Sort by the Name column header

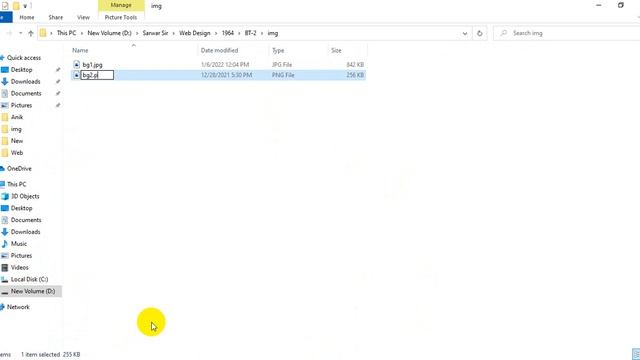click(80, 50)
